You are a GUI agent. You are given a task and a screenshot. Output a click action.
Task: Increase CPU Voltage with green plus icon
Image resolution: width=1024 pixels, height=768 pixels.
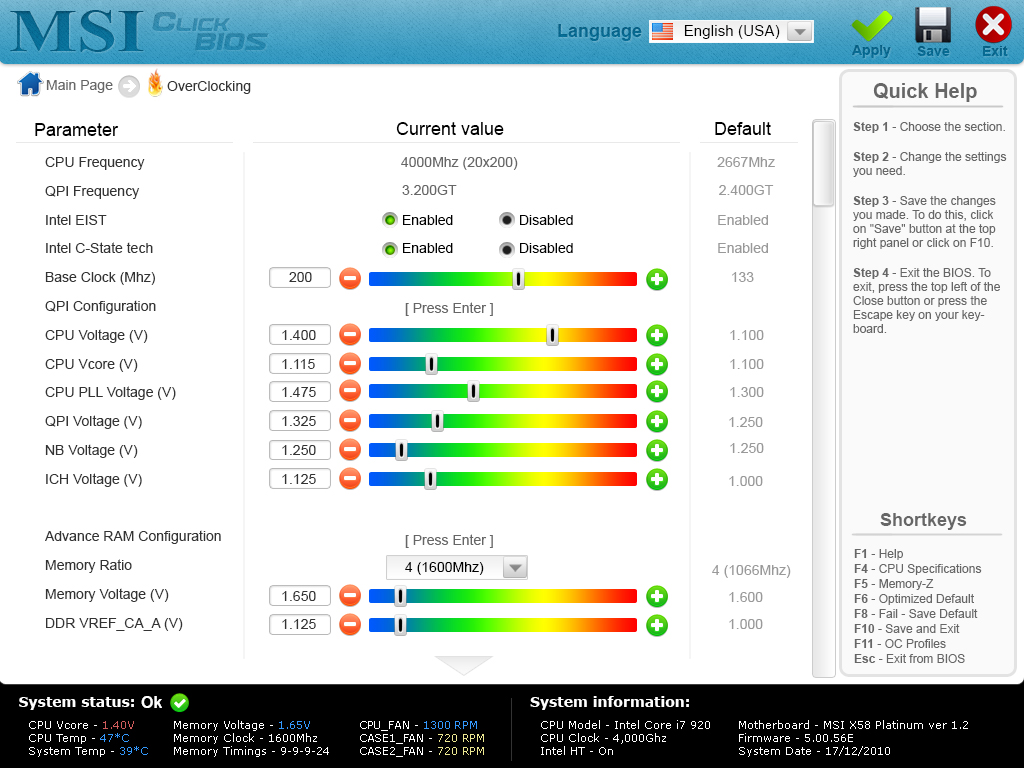[x=657, y=336]
